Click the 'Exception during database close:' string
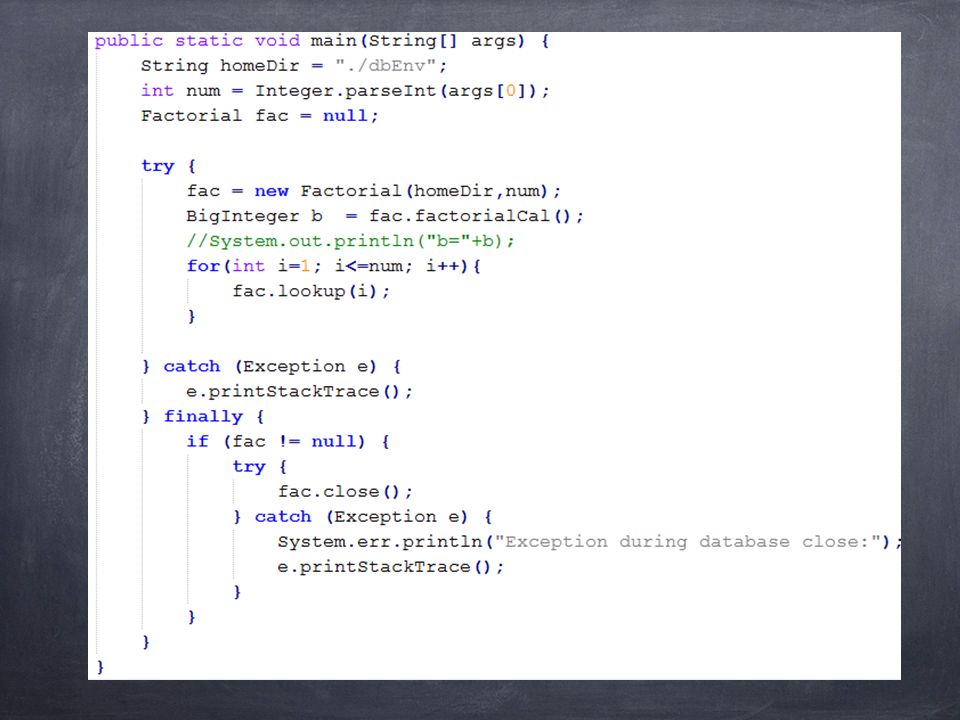This screenshot has height=720, width=960. 688,542
